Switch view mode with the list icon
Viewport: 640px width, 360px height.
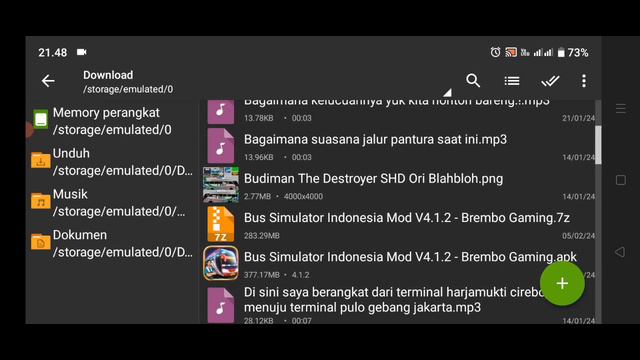coord(512,81)
